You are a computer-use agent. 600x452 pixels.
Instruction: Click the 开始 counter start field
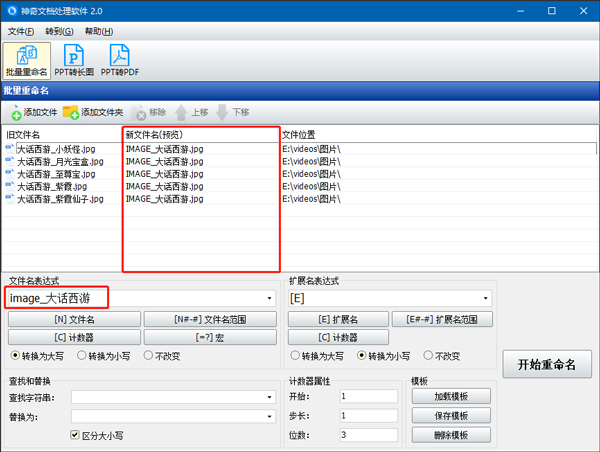click(x=368, y=396)
